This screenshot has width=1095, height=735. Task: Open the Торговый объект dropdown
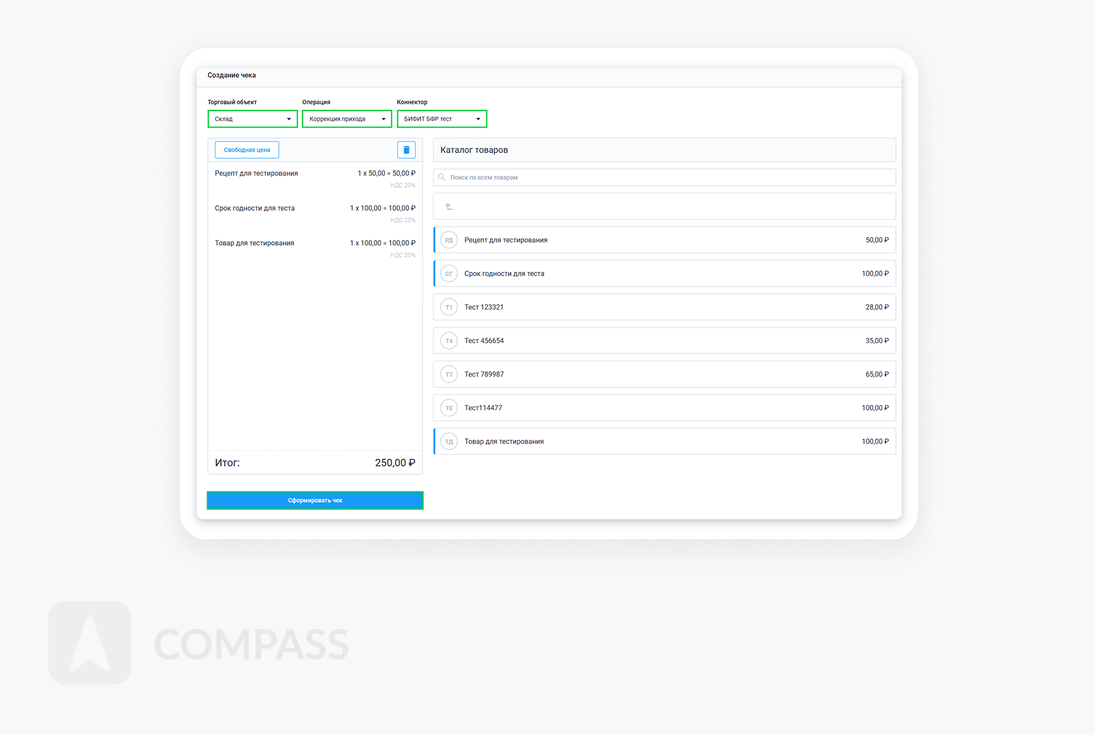tap(252, 119)
